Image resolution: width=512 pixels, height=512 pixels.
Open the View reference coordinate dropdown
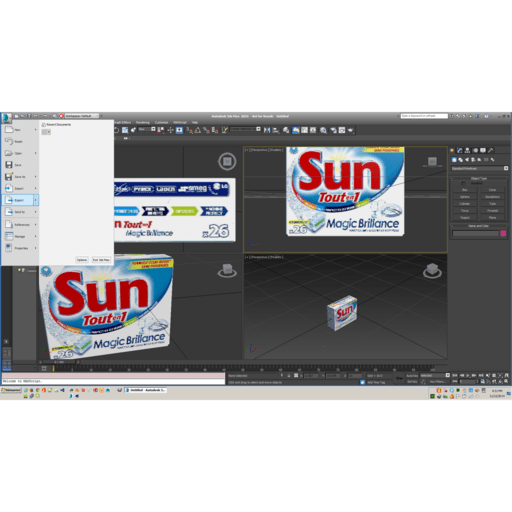click(x=147, y=129)
